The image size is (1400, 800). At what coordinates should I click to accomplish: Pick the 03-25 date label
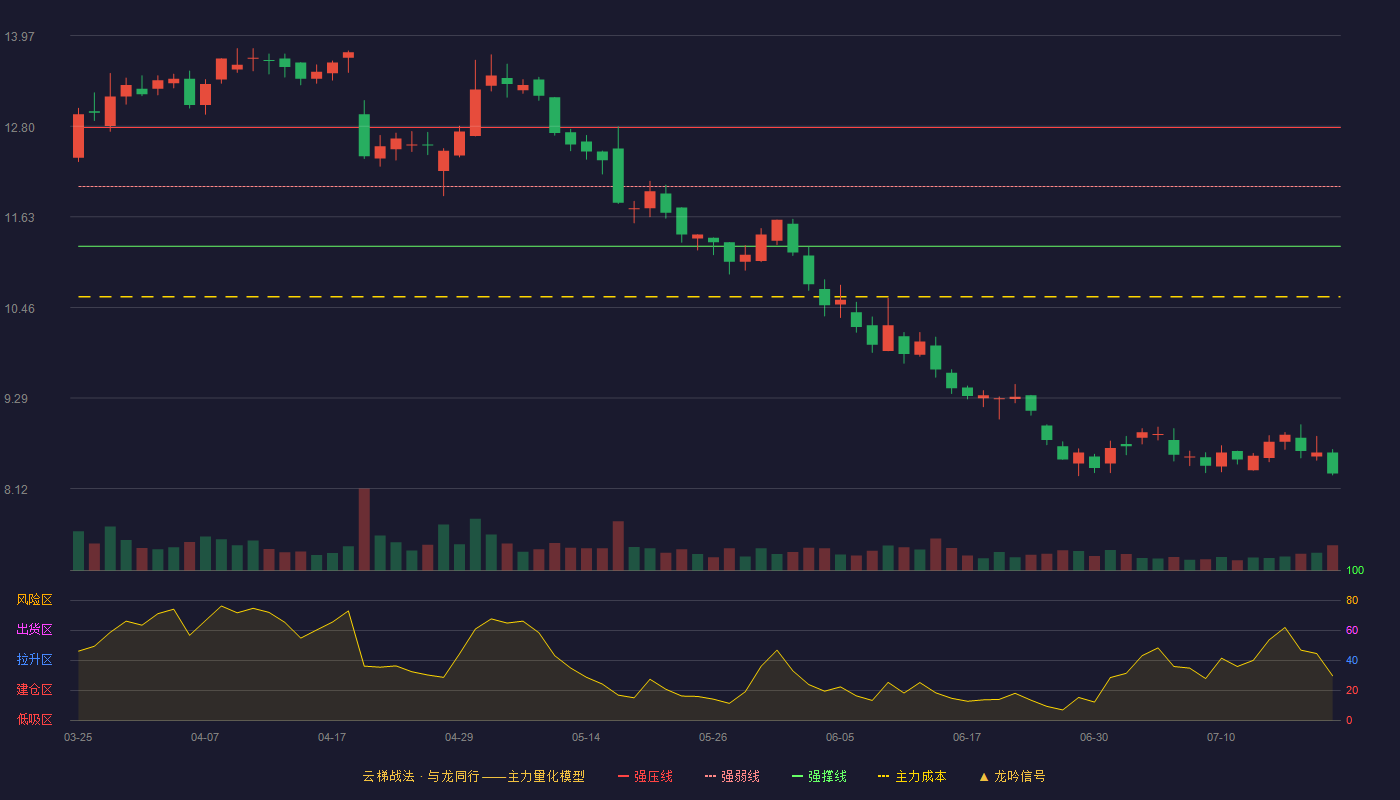(x=78, y=737)
